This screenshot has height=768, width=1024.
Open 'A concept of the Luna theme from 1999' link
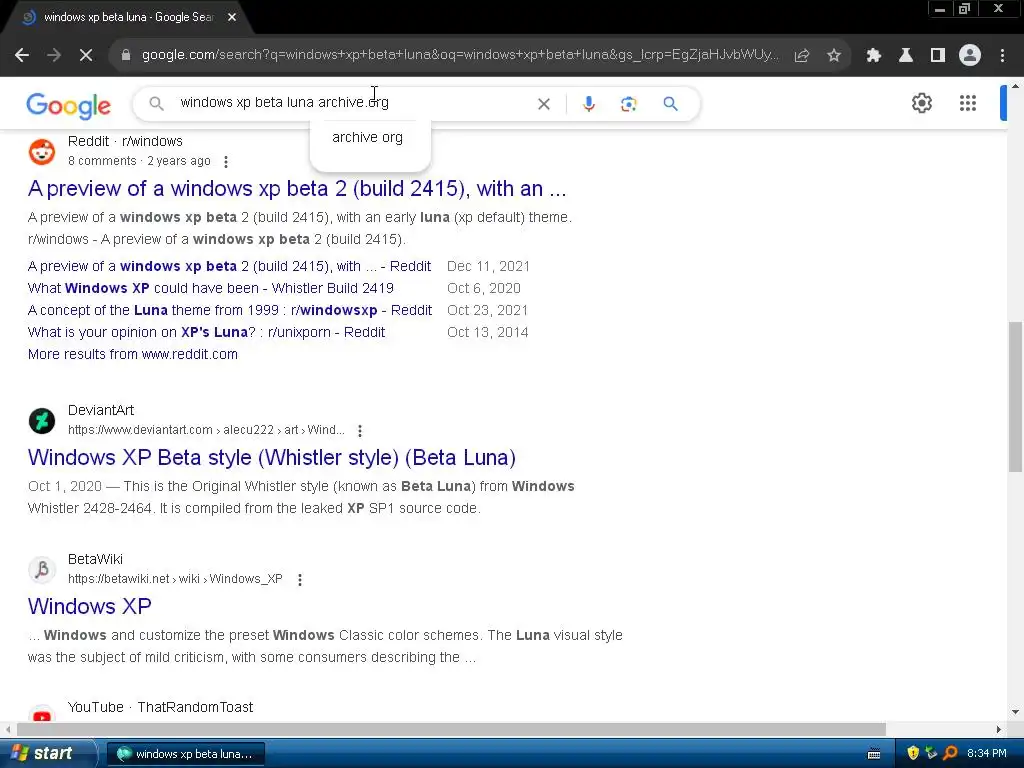(x=230, y=310)
